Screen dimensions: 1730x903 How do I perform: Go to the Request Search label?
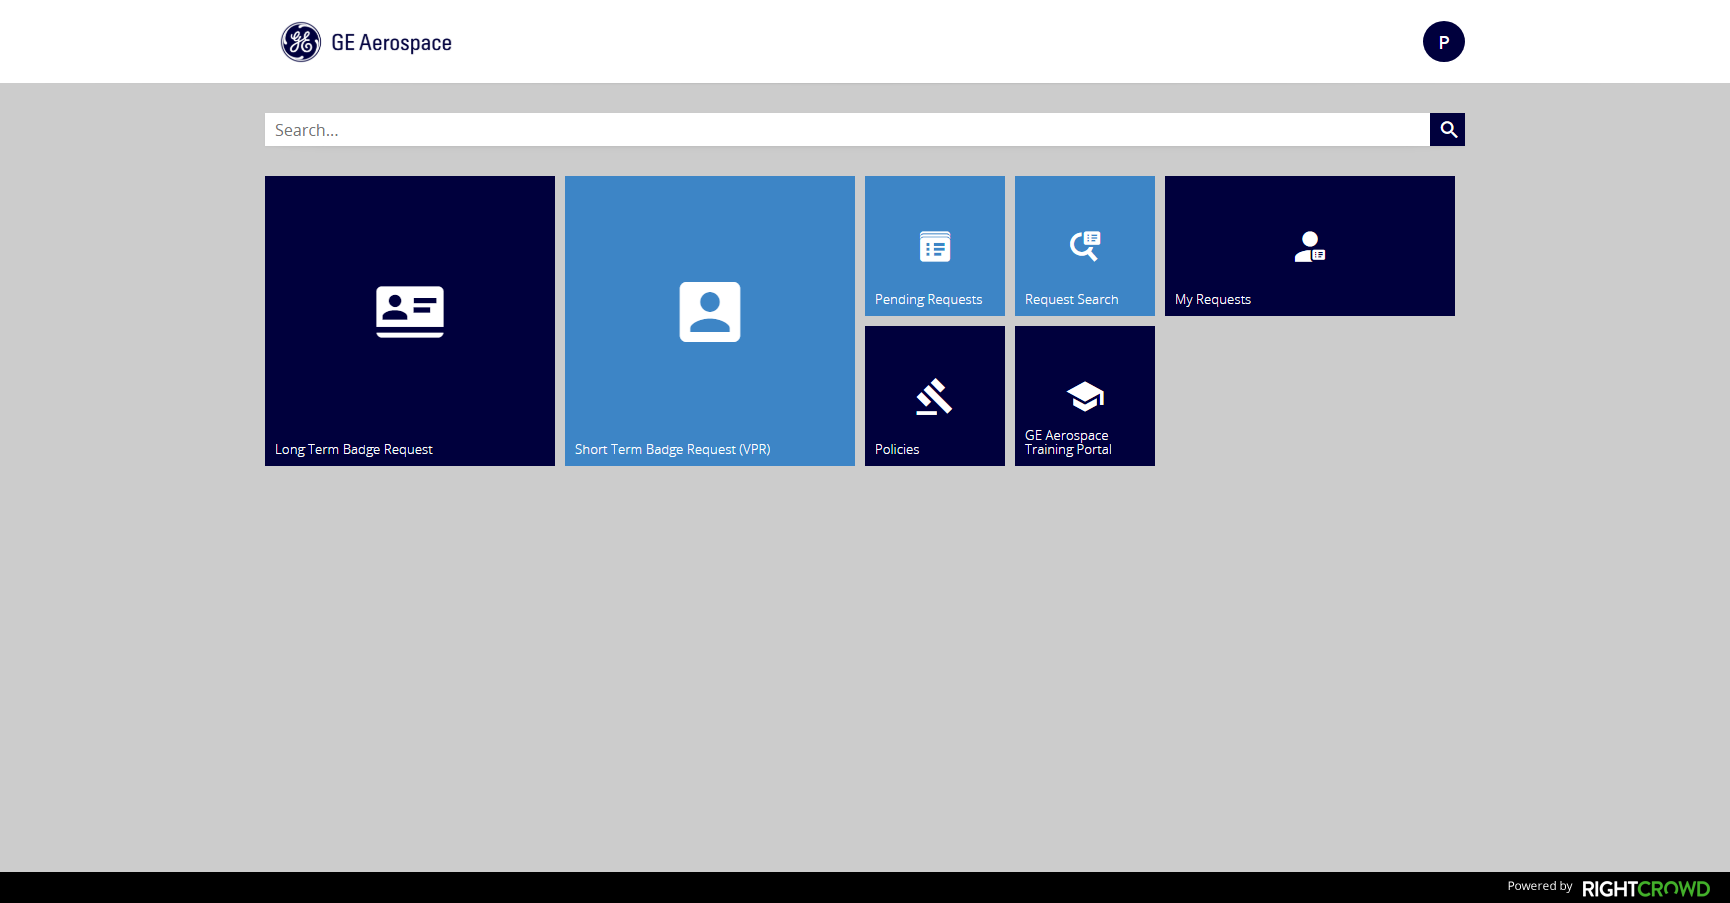point(1071,300)
